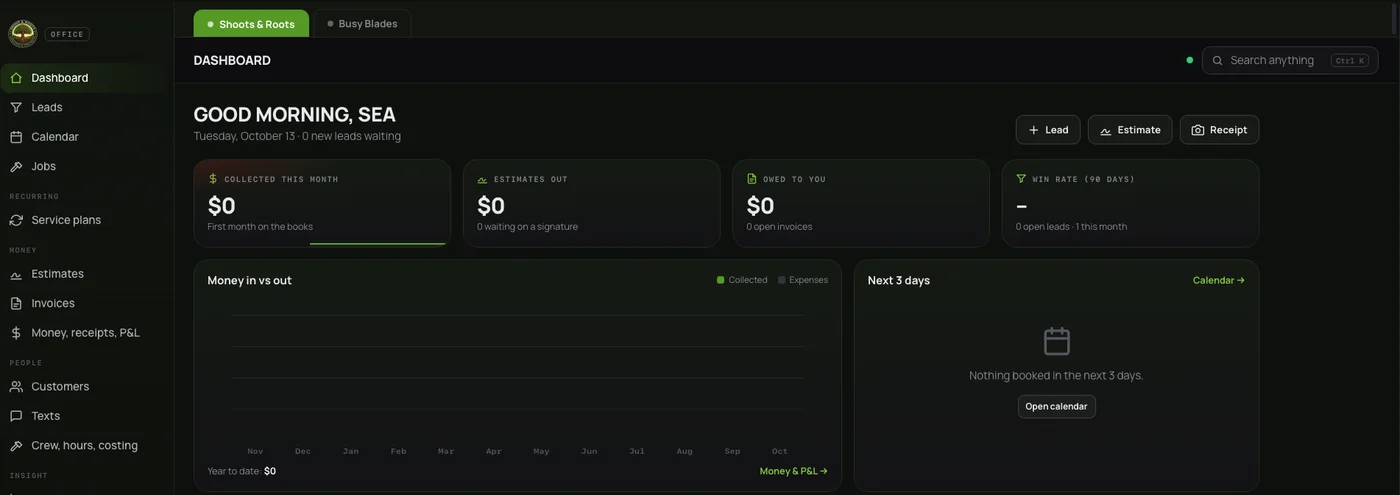Click the green Collected legend swatch
The height and width of the screenshot is (495, 1400).
720,280
